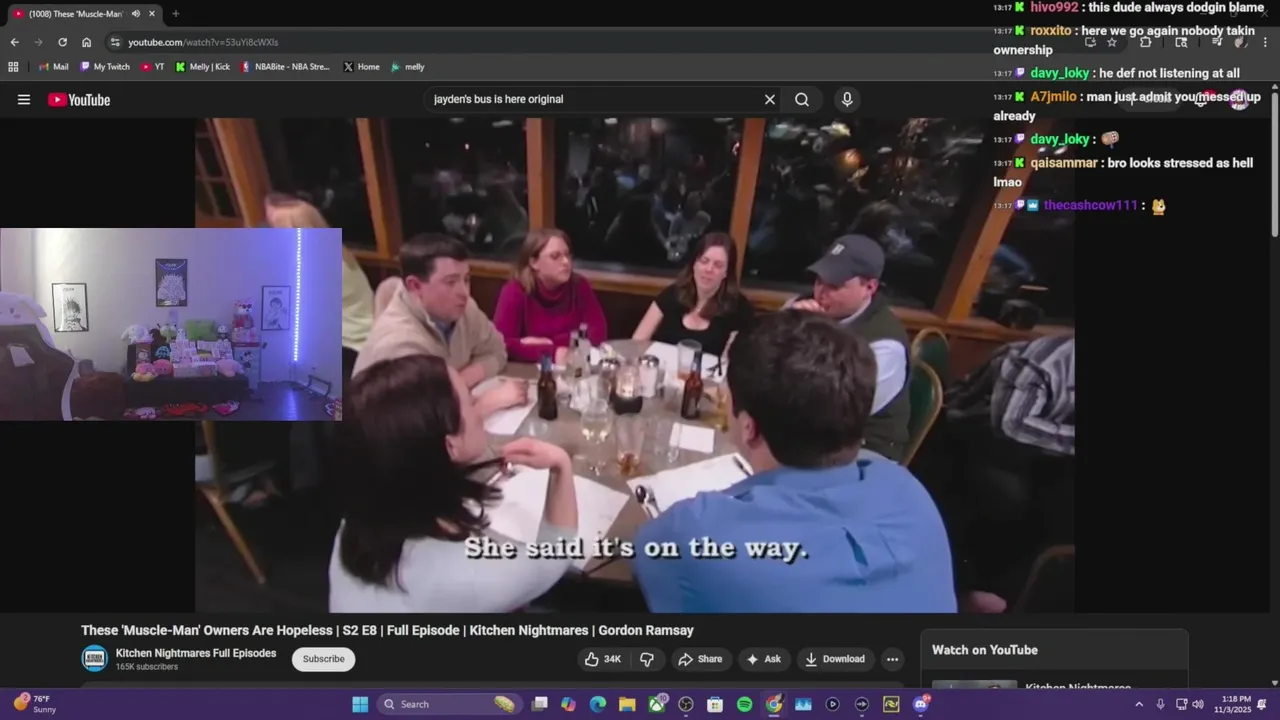1280x720 pixels.
Task: Click chat username roxxito
Action: pos(1050,31)
